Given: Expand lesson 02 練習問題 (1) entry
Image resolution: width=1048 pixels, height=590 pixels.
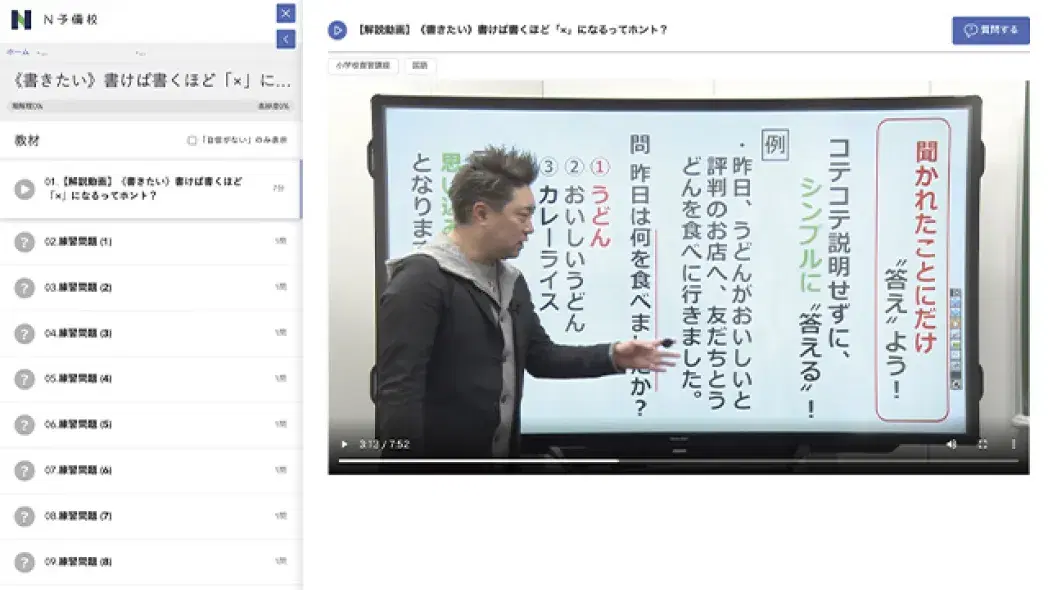Looking at the screenshot, I should click(x=150, y=241).
